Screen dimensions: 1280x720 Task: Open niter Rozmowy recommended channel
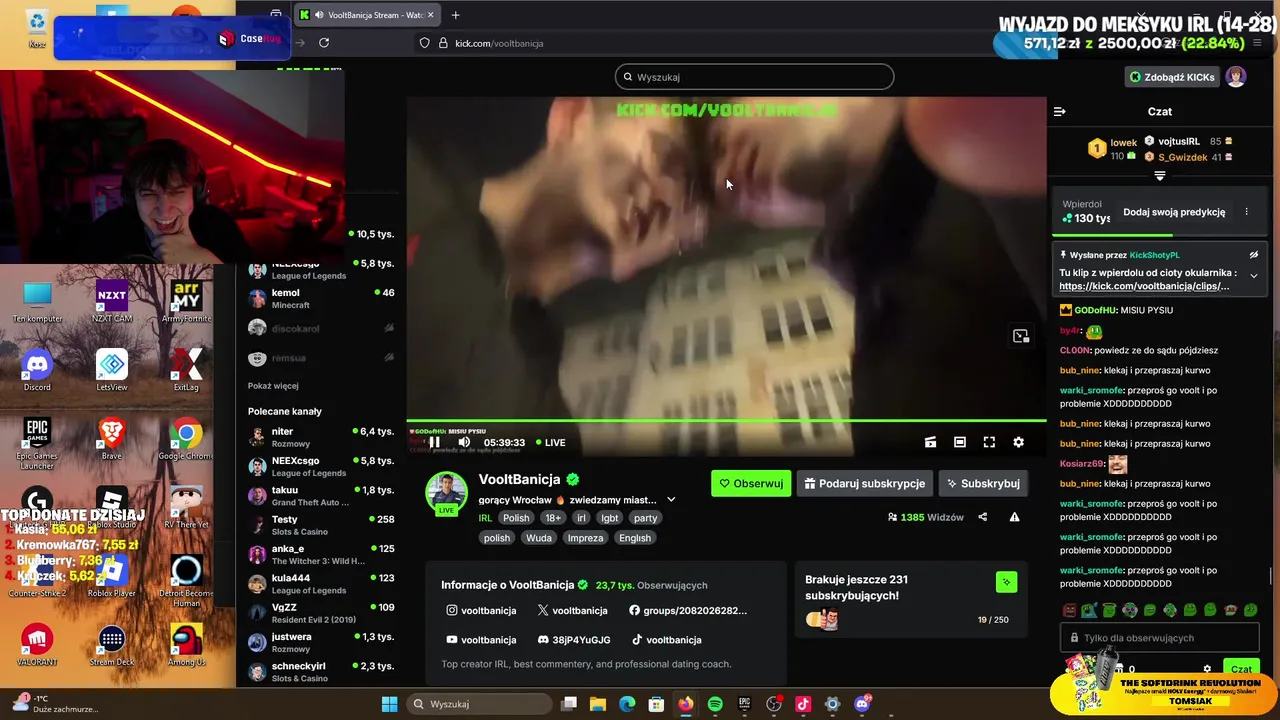coord(321,437)
